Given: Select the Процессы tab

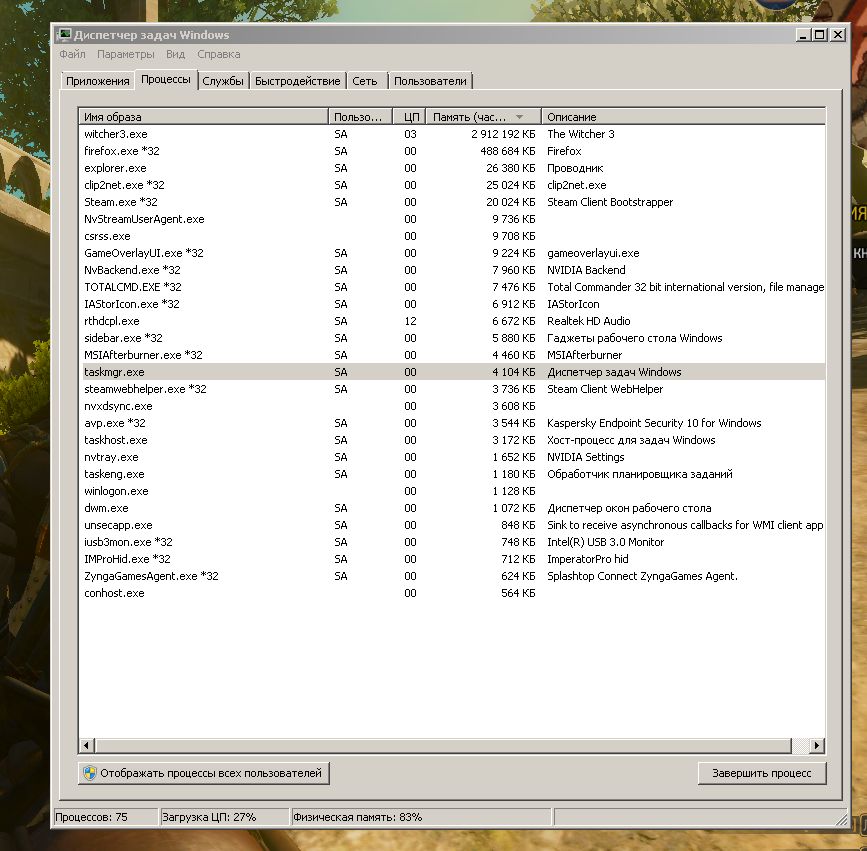Looking at the screenshot, I should (166, 80).
